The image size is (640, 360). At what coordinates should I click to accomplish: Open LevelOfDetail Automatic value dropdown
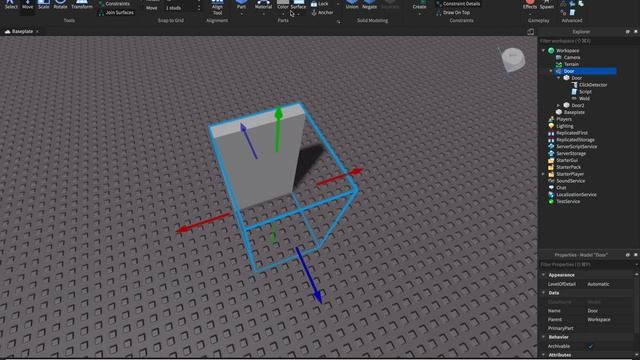[x=610, y=284]
